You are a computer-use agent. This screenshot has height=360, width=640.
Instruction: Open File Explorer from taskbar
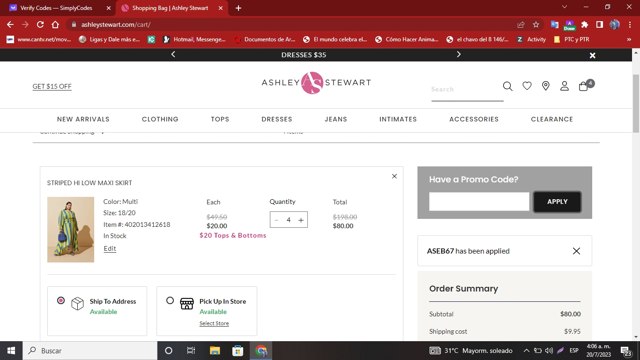215,351
